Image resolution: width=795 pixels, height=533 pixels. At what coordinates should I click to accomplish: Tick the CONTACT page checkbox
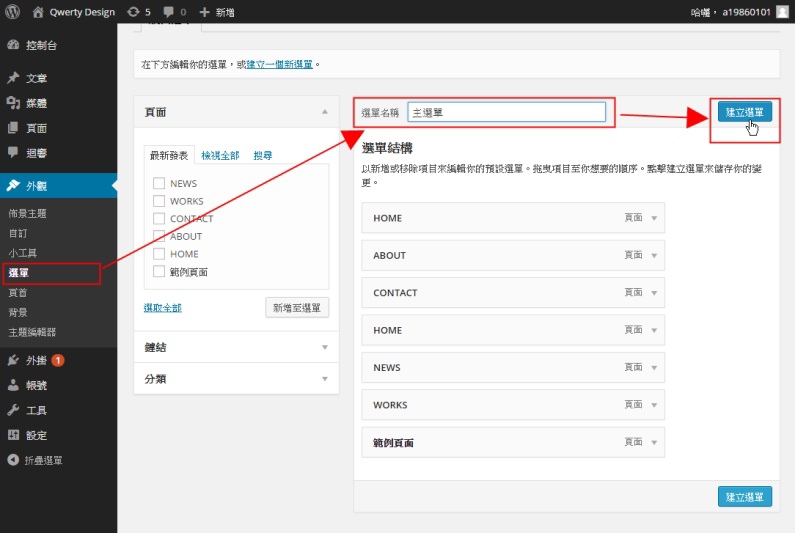159,219
